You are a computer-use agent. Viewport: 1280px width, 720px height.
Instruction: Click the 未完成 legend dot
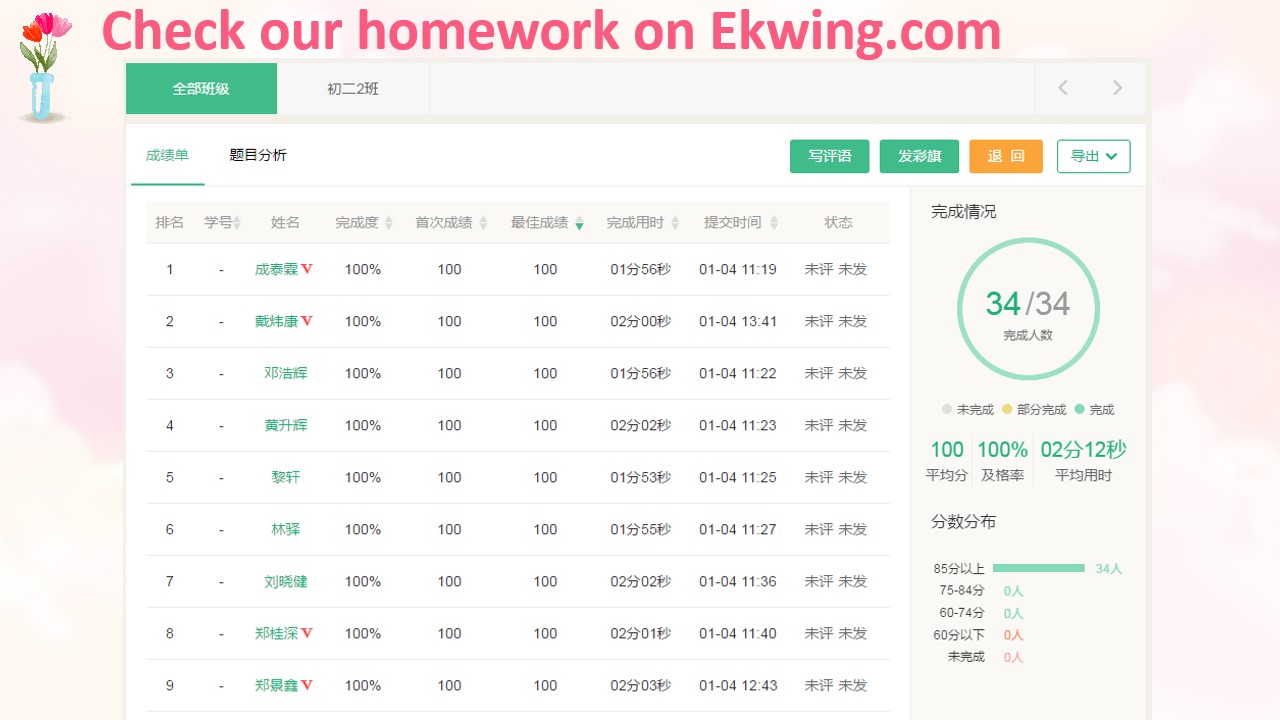947,409
